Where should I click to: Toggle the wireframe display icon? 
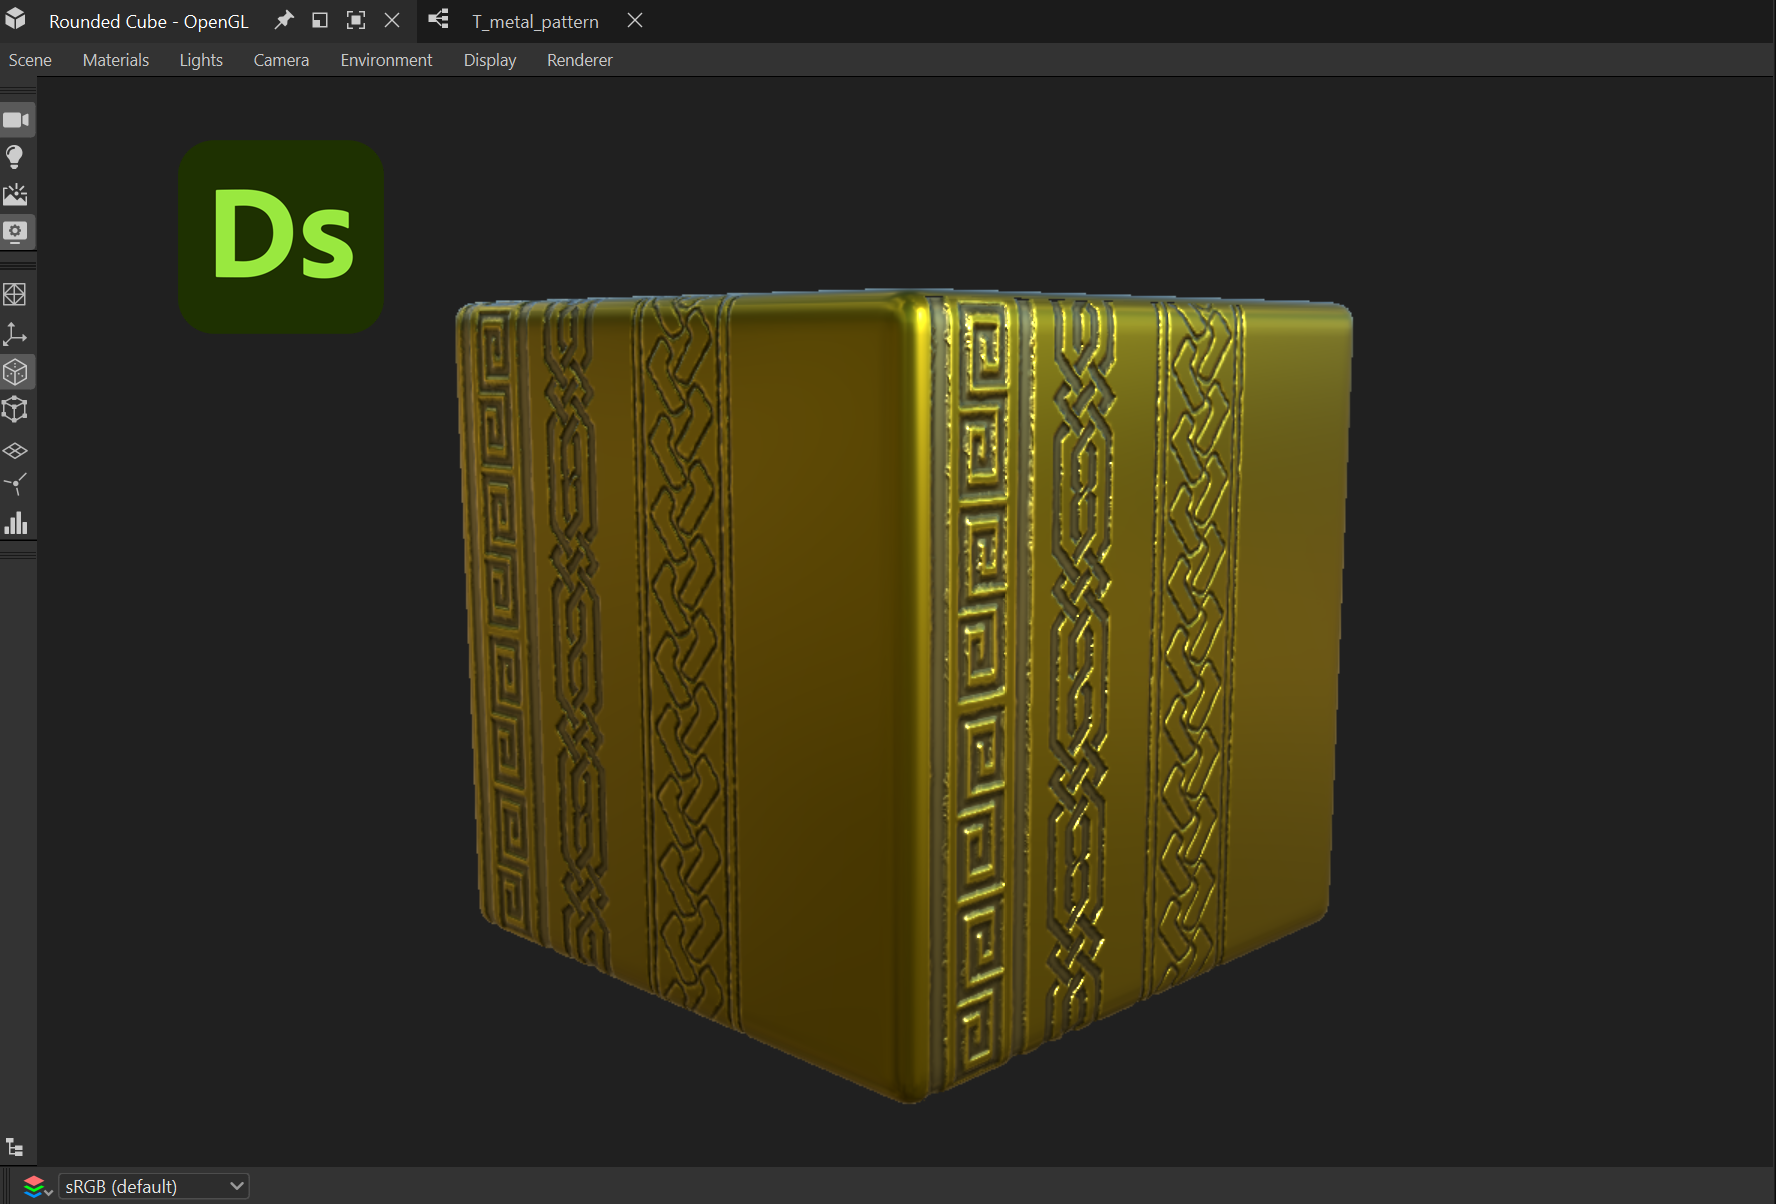15,294
